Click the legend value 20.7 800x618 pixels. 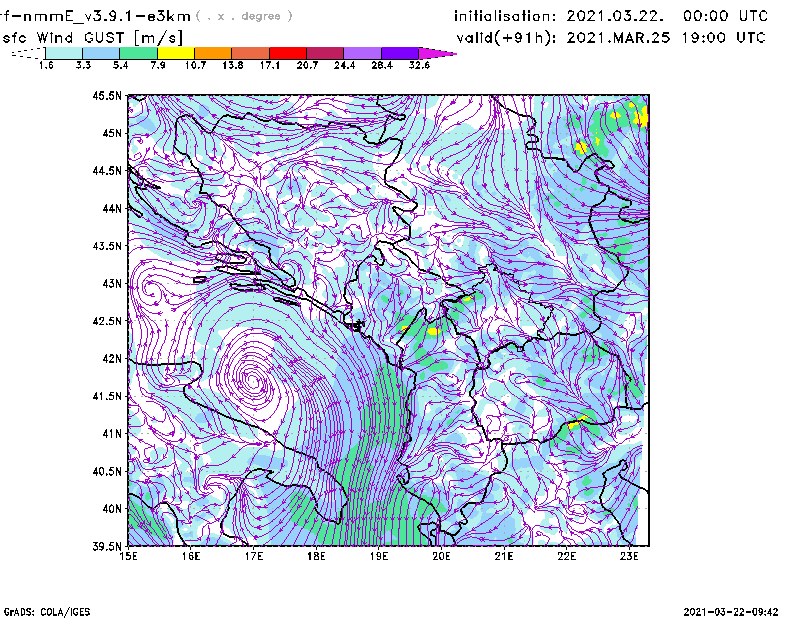pyautogui.click(x=307, y=65)
